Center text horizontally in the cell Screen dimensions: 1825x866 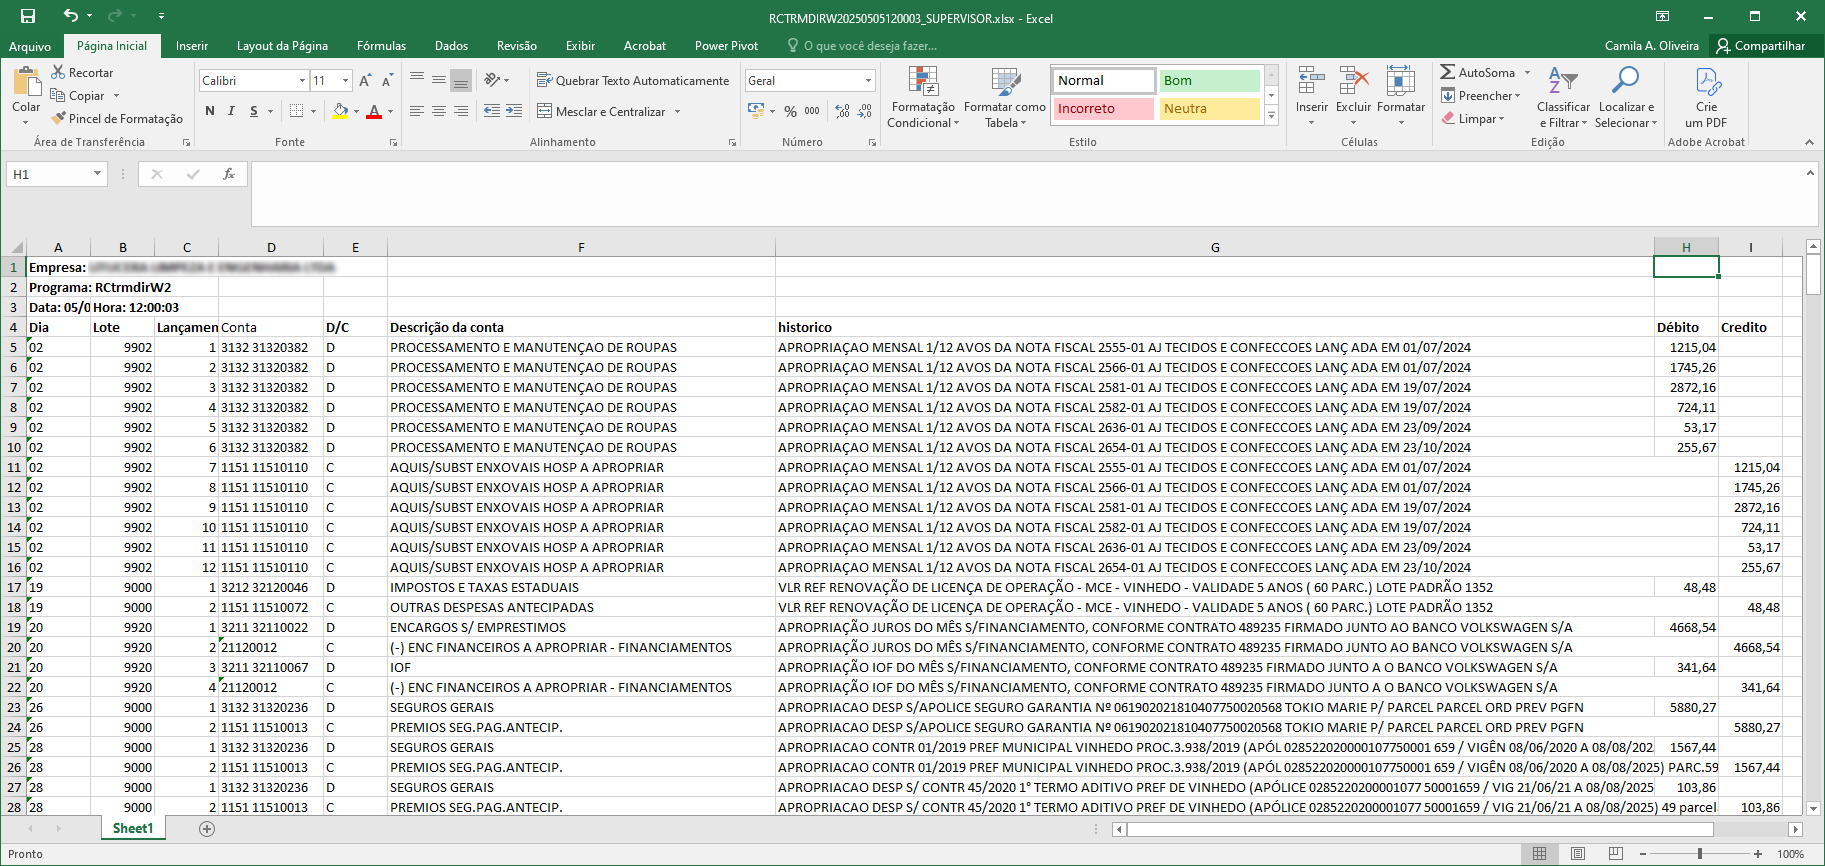[x=439, y=111]
